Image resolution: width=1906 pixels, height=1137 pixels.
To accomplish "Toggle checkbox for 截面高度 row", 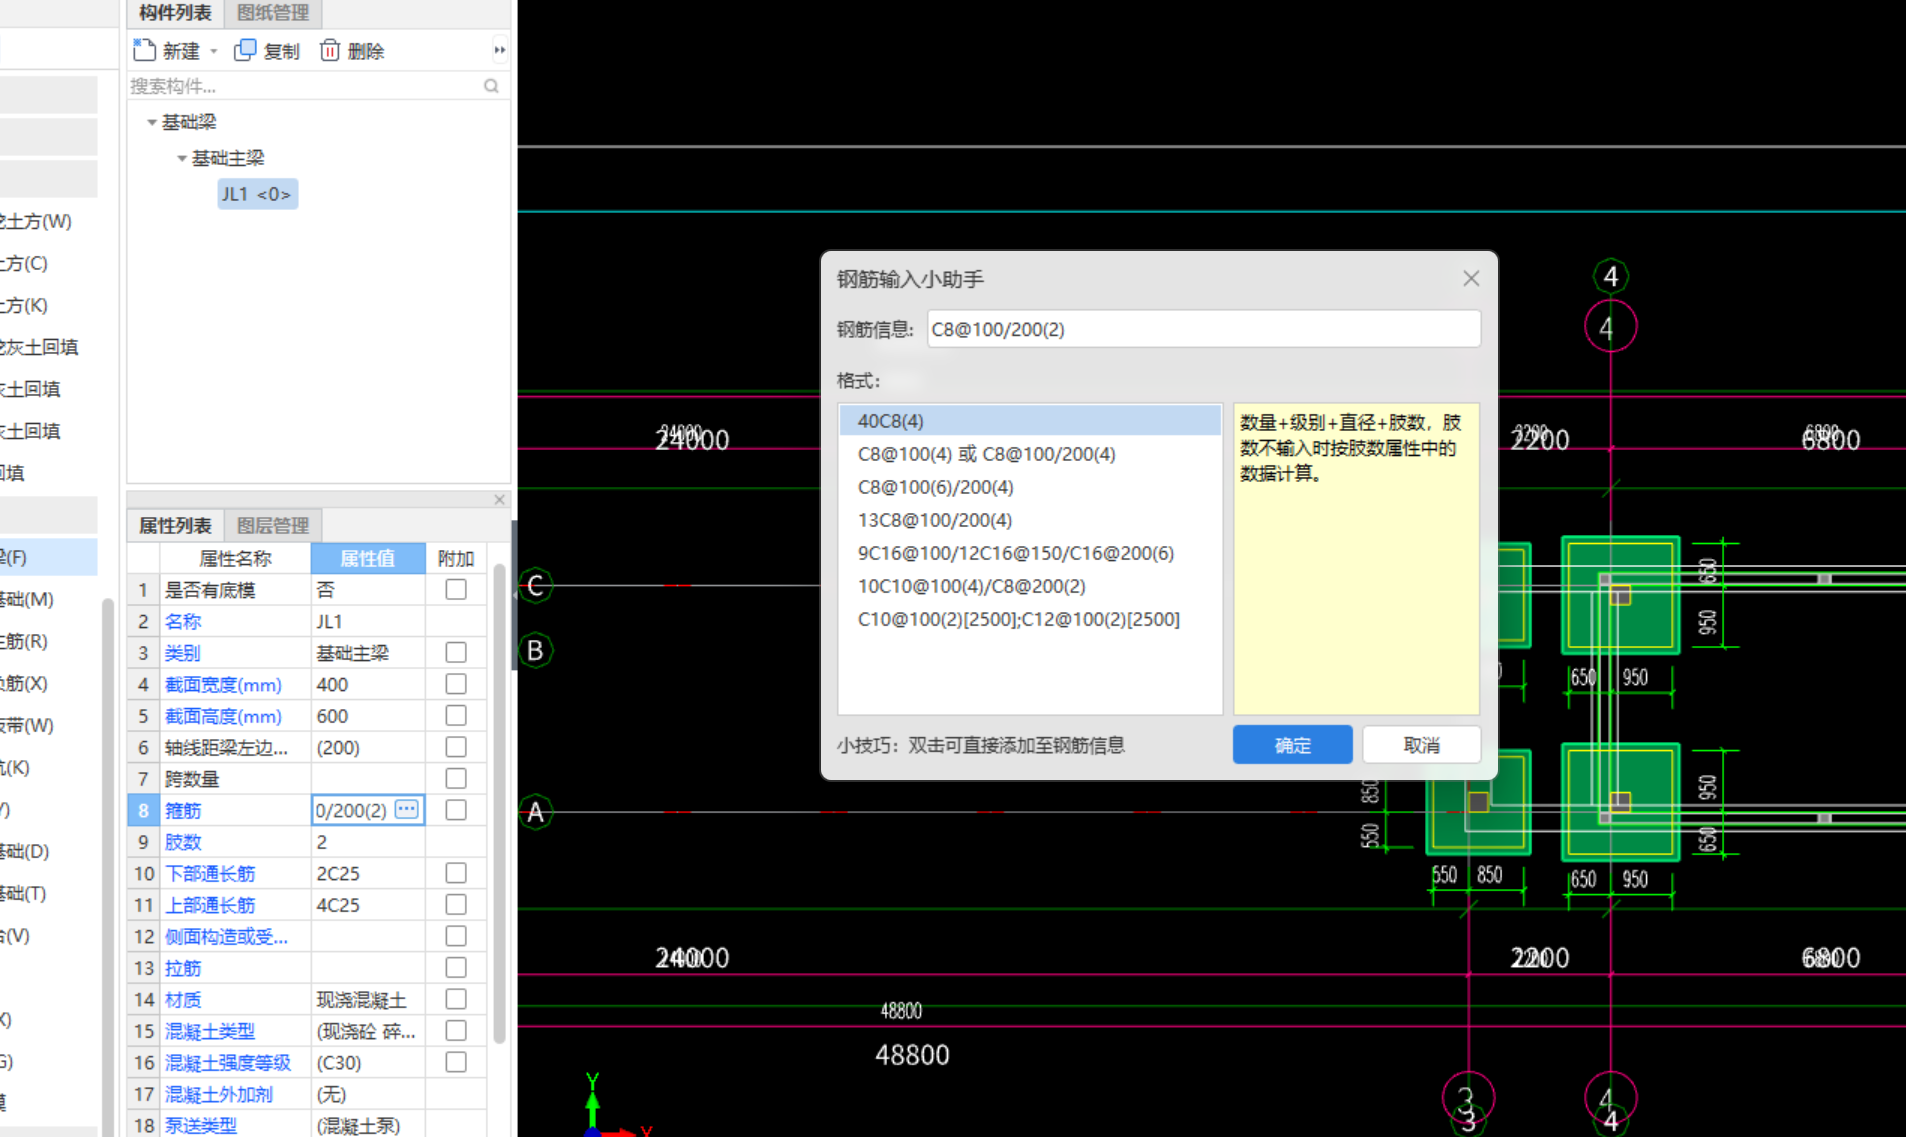I will [x=456, y=716].
